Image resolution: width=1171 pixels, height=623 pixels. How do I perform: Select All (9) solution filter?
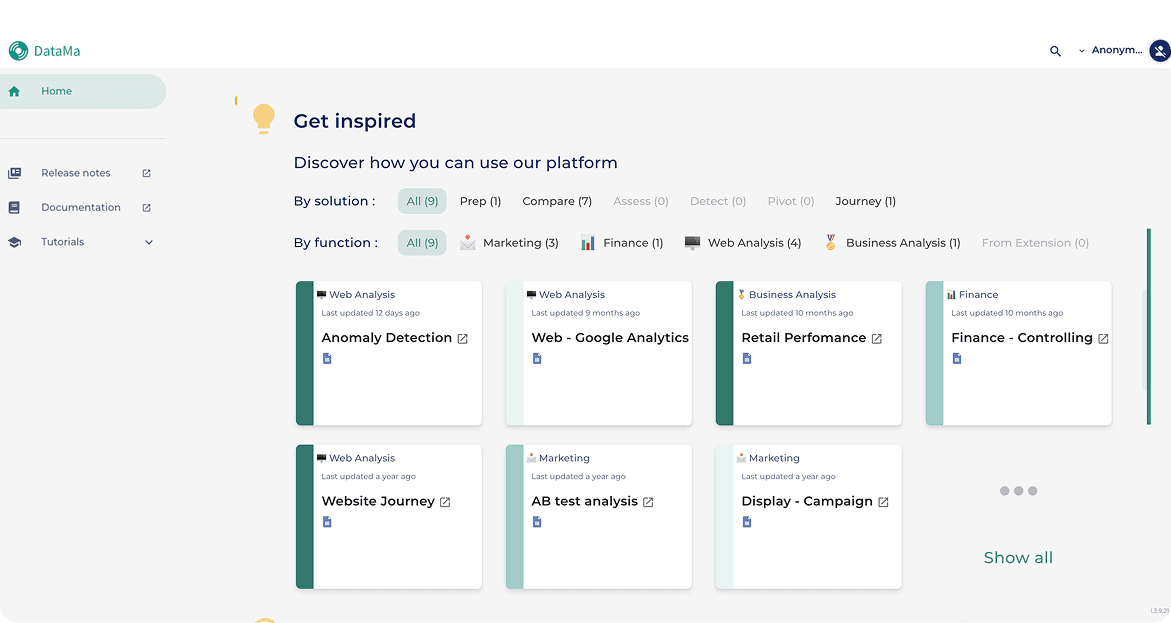tap(422, 201)
